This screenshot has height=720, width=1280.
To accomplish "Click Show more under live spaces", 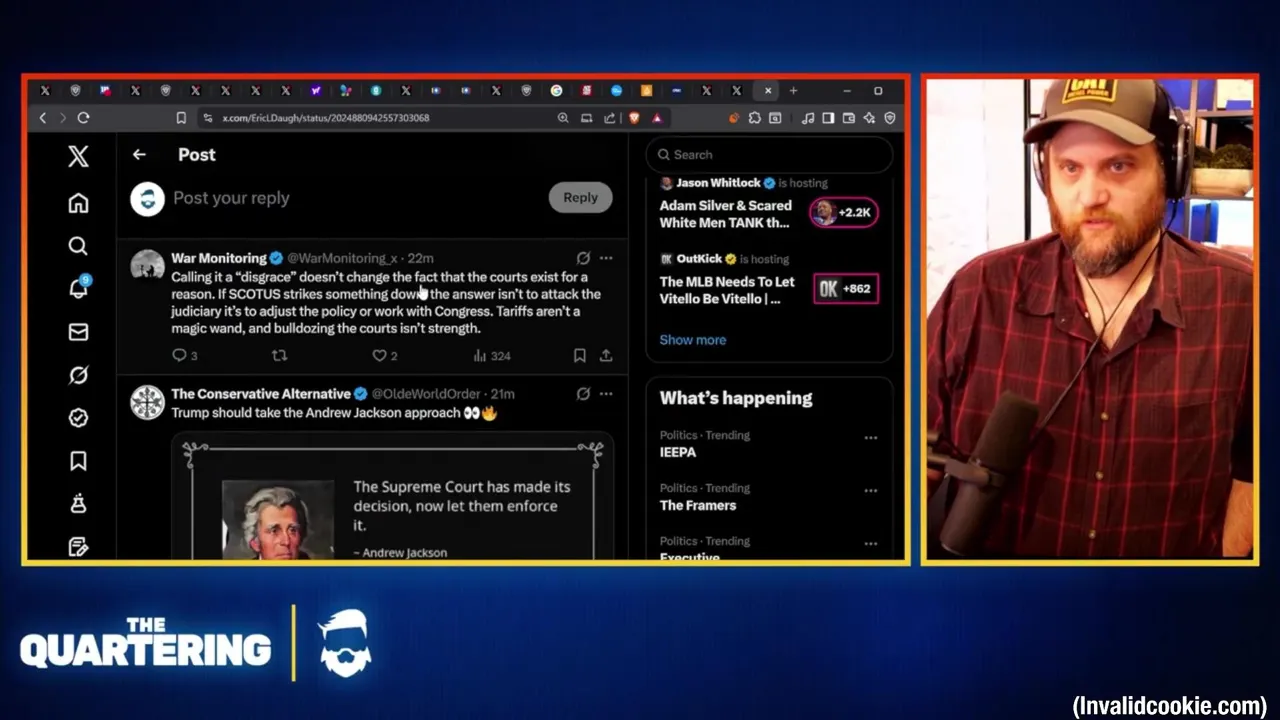I will point(693,340).
